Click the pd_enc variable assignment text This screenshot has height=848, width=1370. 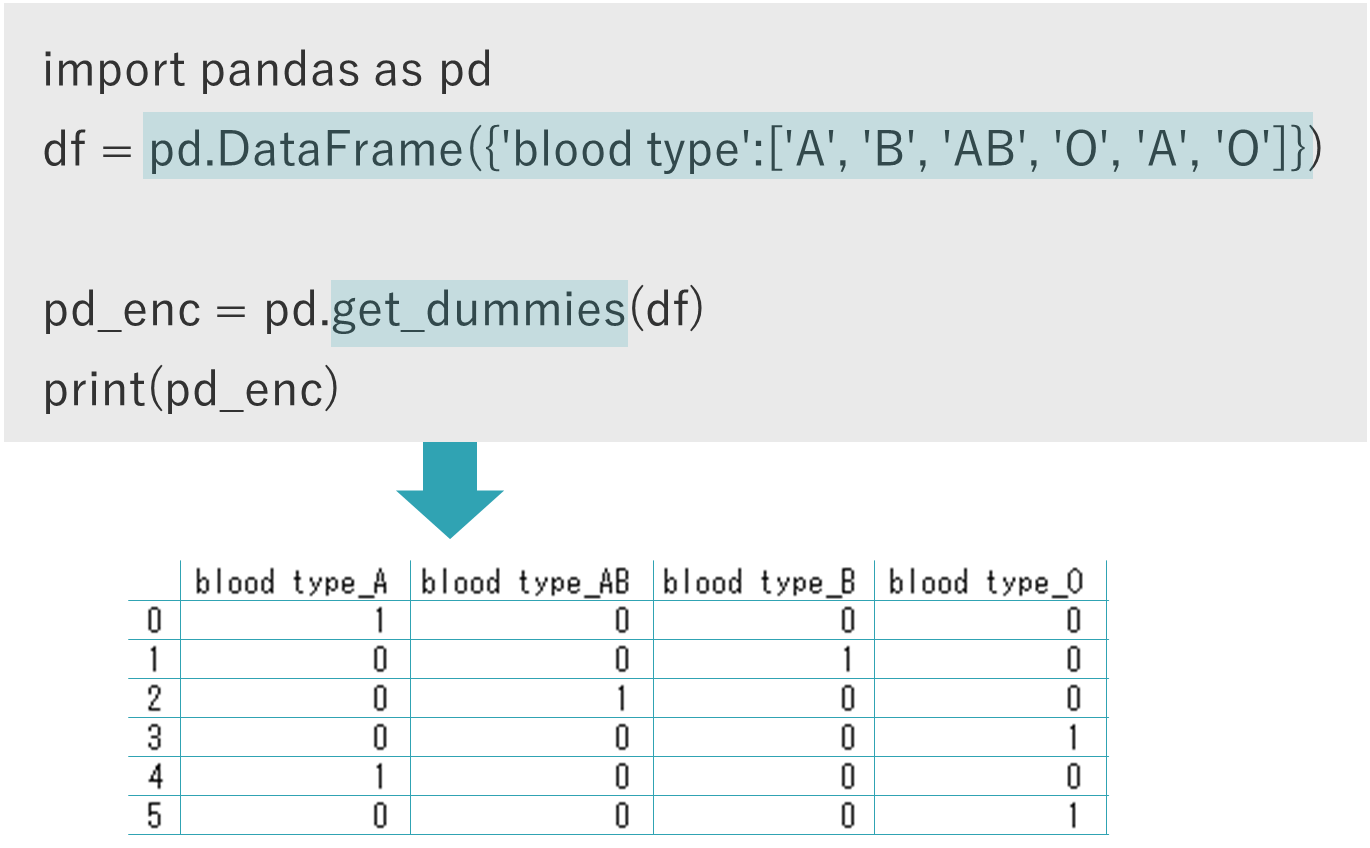click(122, 312)
